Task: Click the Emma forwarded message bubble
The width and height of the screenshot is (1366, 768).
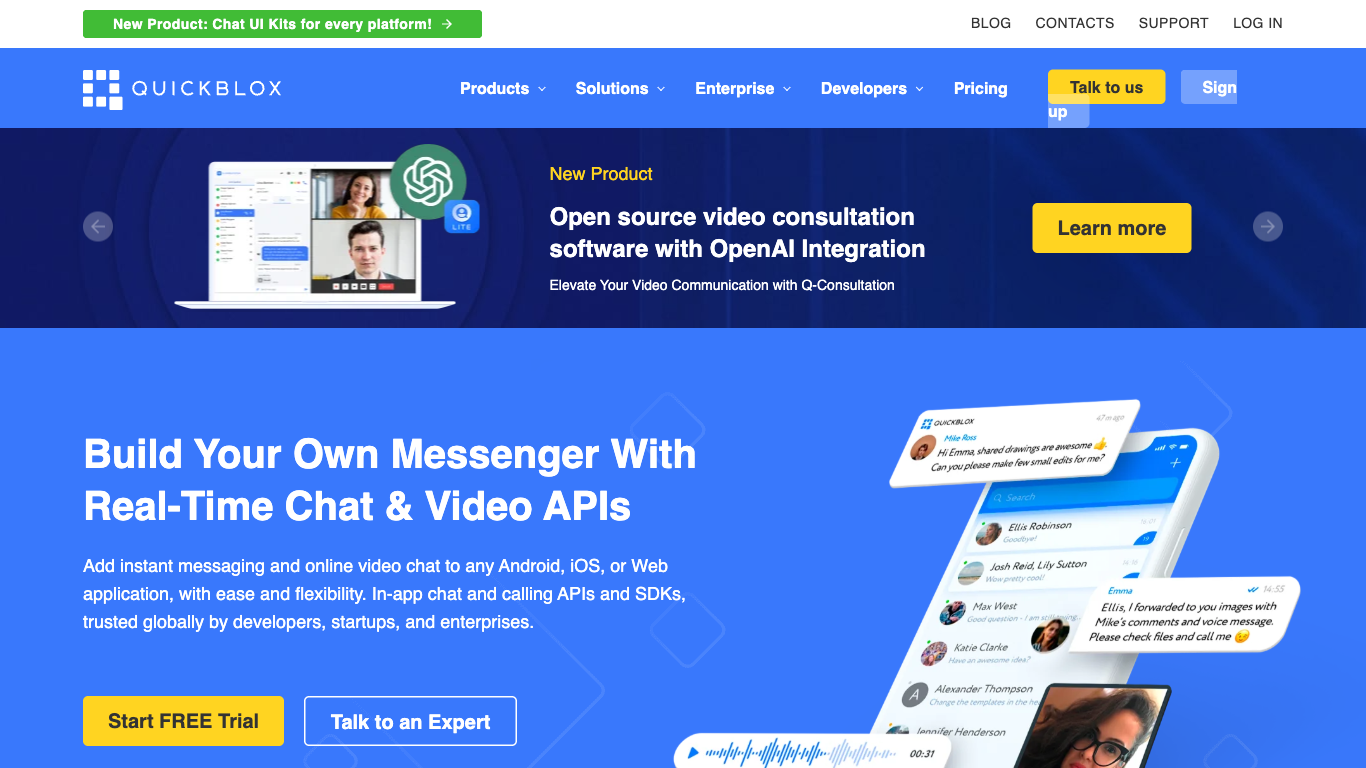Action: pyautogui.click(x=1185, y=613)
